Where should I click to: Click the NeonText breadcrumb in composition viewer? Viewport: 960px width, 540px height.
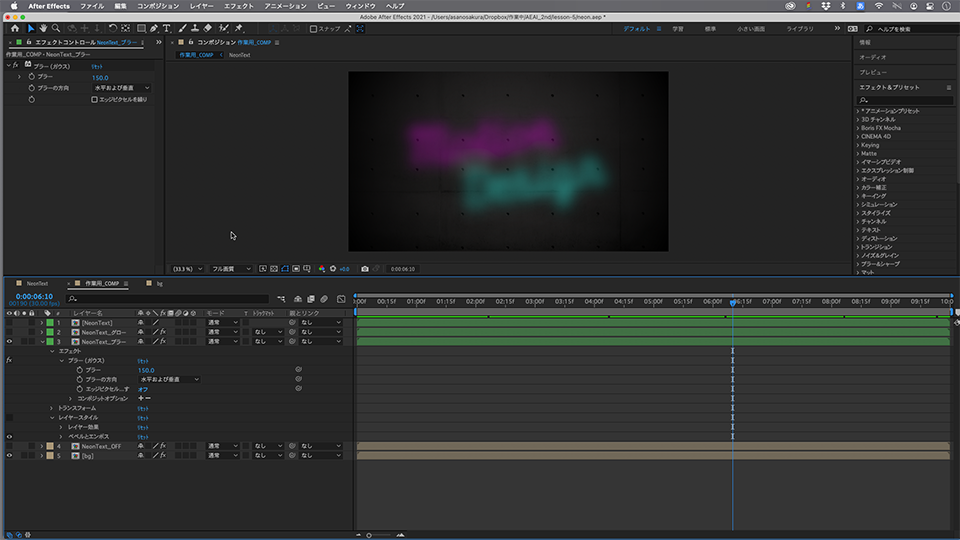pyautogui.click(x=239, y=55)
